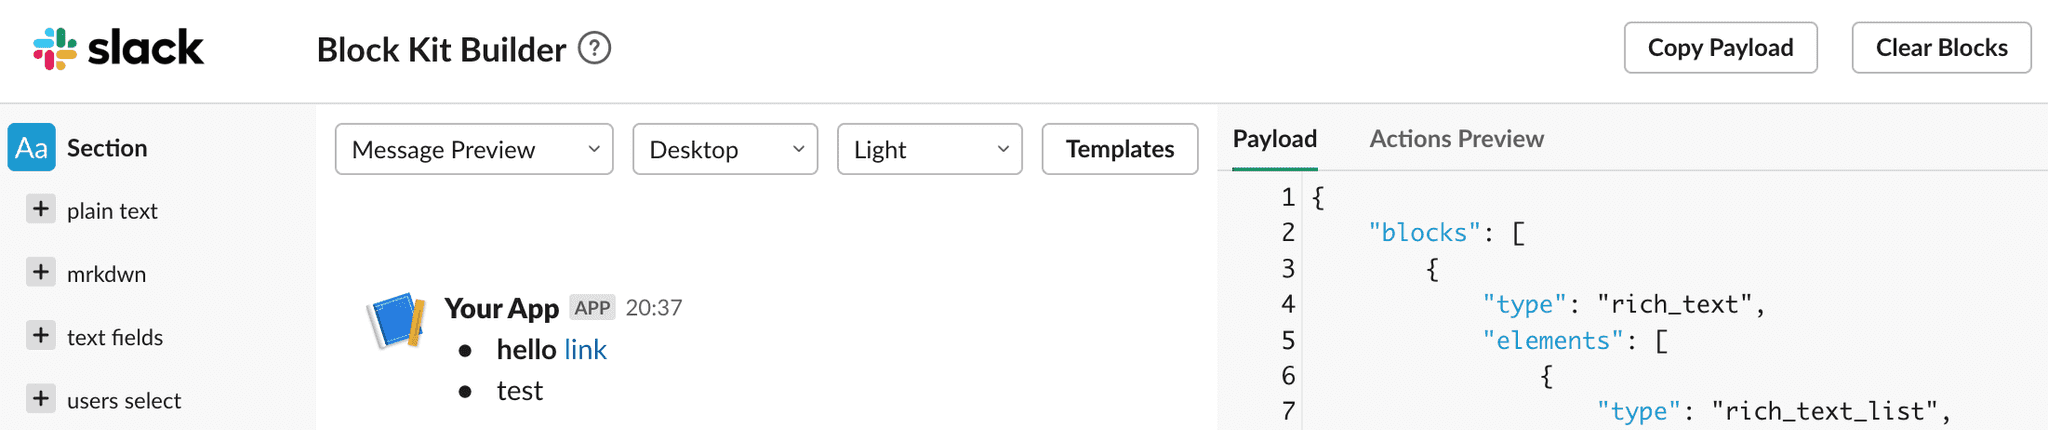Open the Desktop device dropdown

[725, 149]
